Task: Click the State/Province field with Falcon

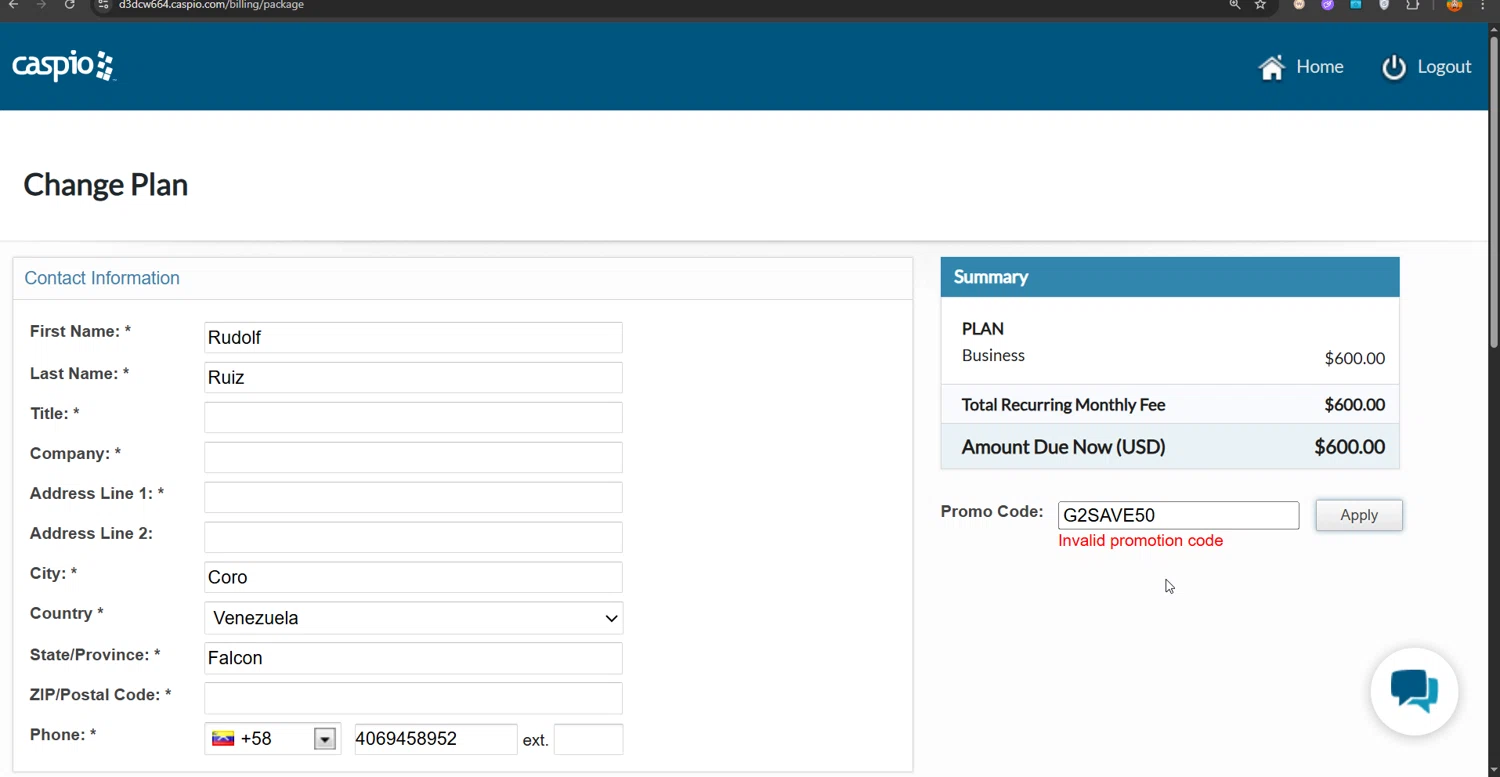Action: pos(413,658)
